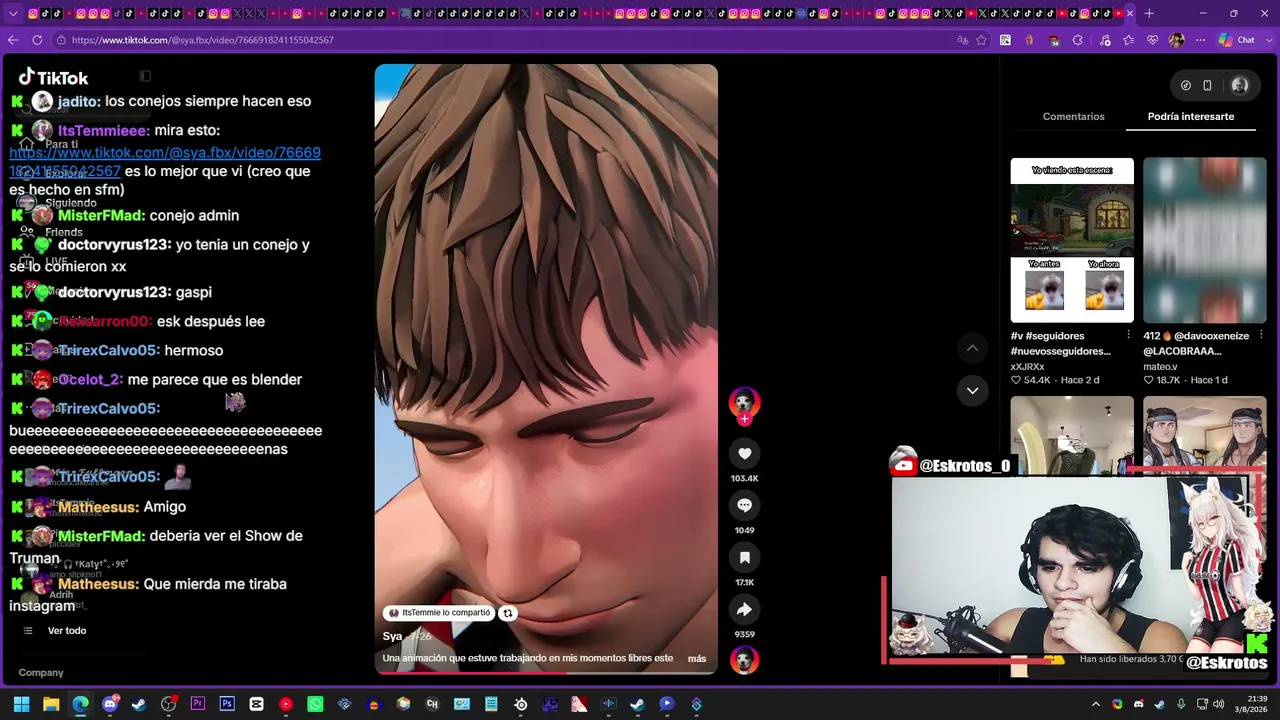Open the davooxeneize recommended video thumbnail

click(1204, 240)
